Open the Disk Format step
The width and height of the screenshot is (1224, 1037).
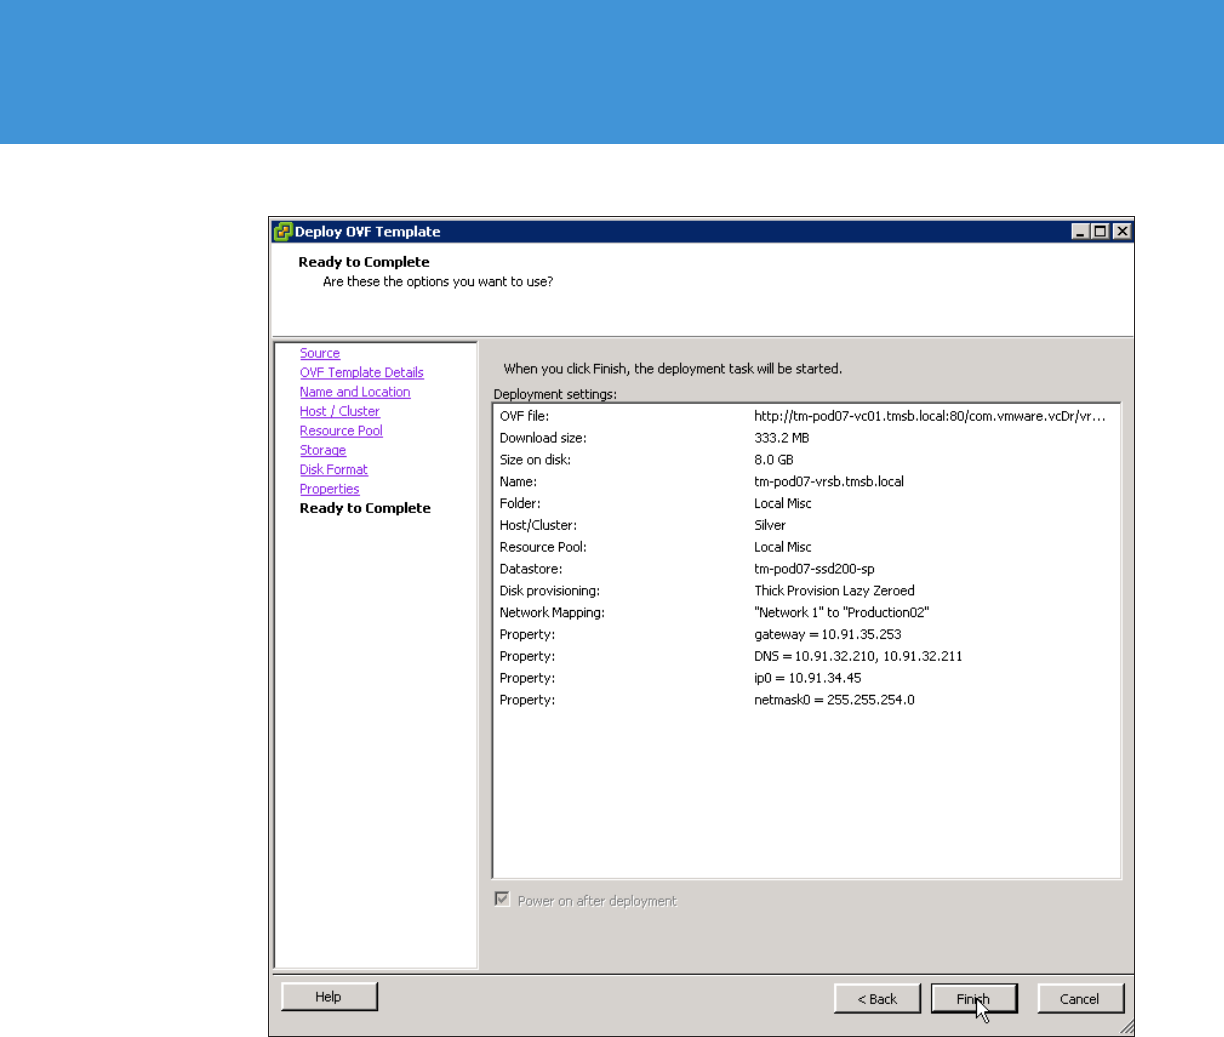(x=334, y=469)
